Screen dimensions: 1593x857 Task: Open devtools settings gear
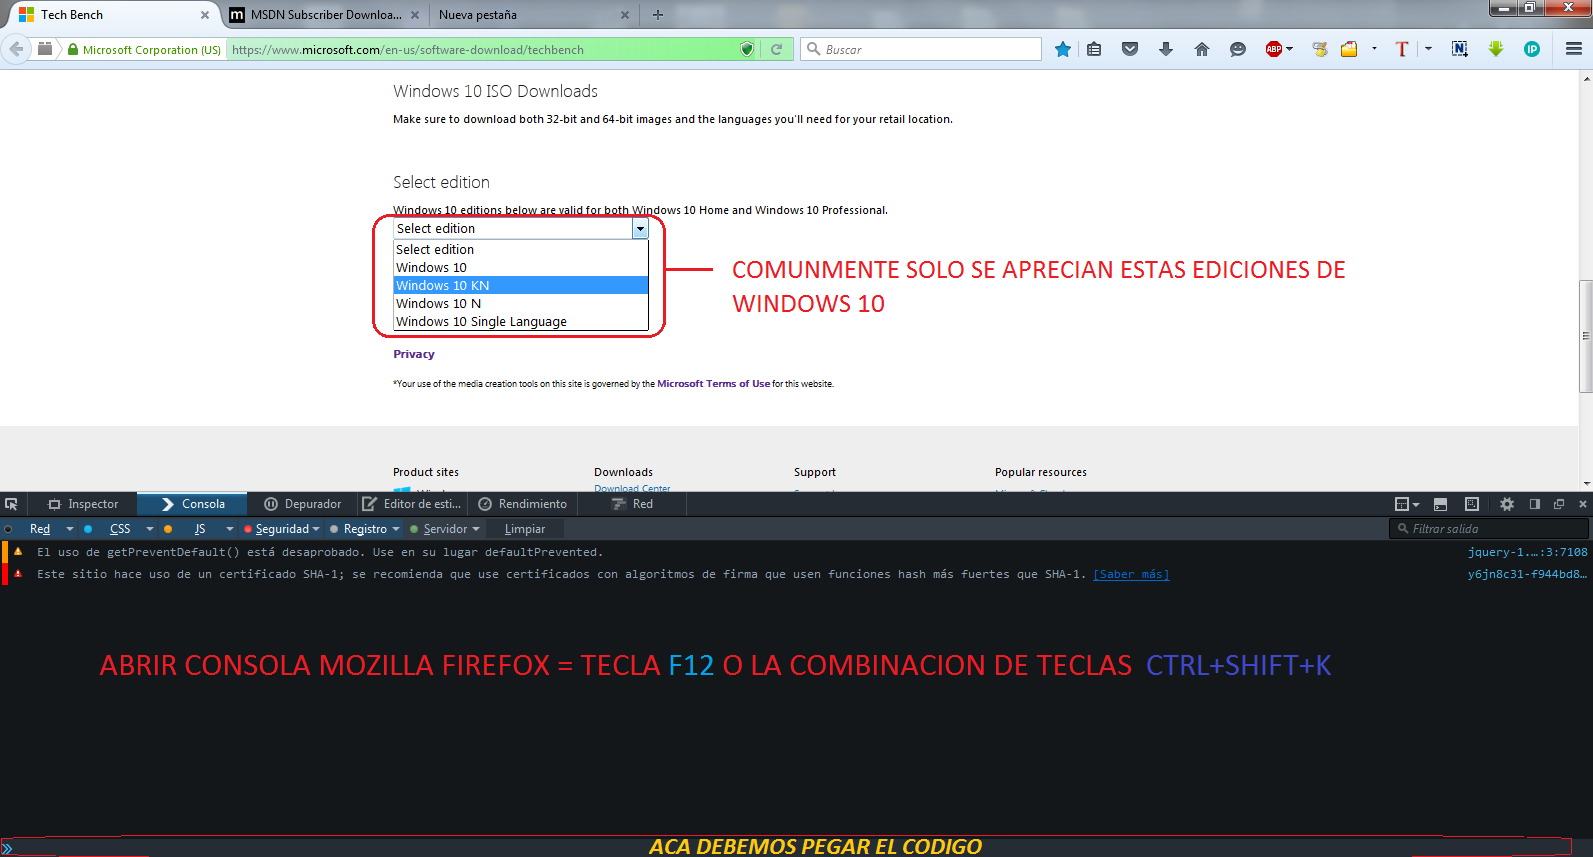(x=1507, y=504)
